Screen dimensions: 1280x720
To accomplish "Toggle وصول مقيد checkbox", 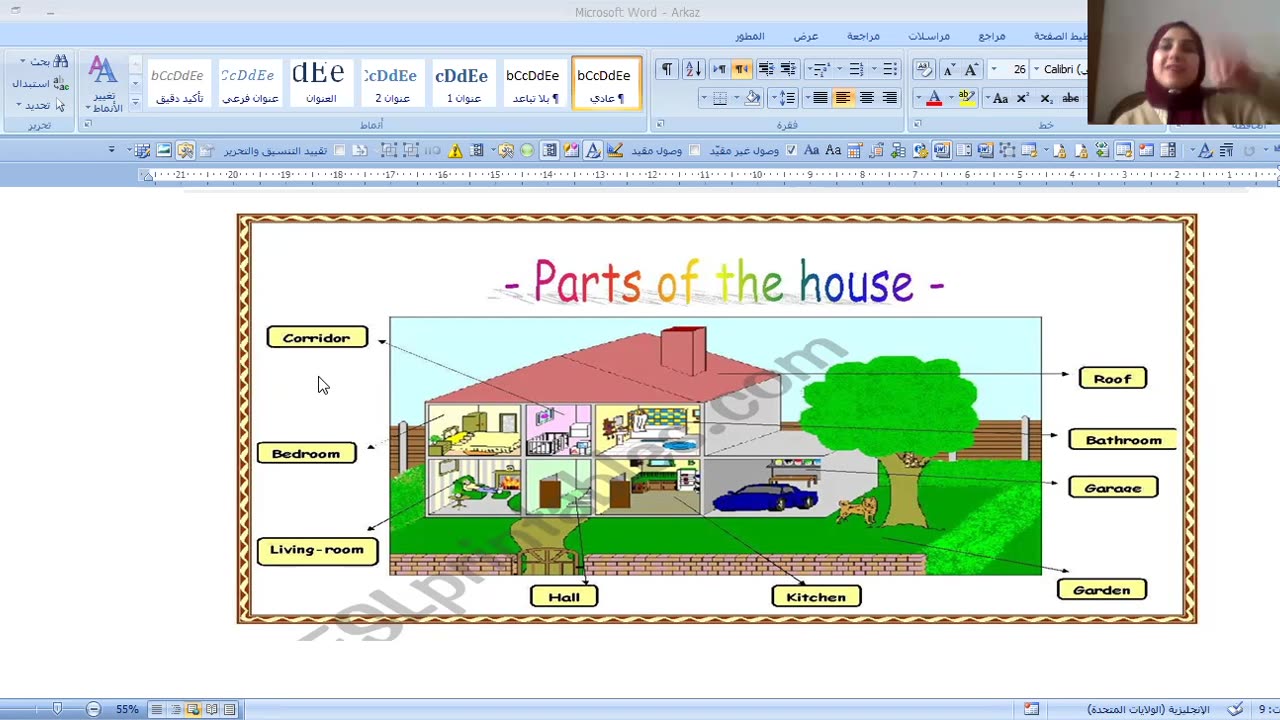I will pos(694,150).
